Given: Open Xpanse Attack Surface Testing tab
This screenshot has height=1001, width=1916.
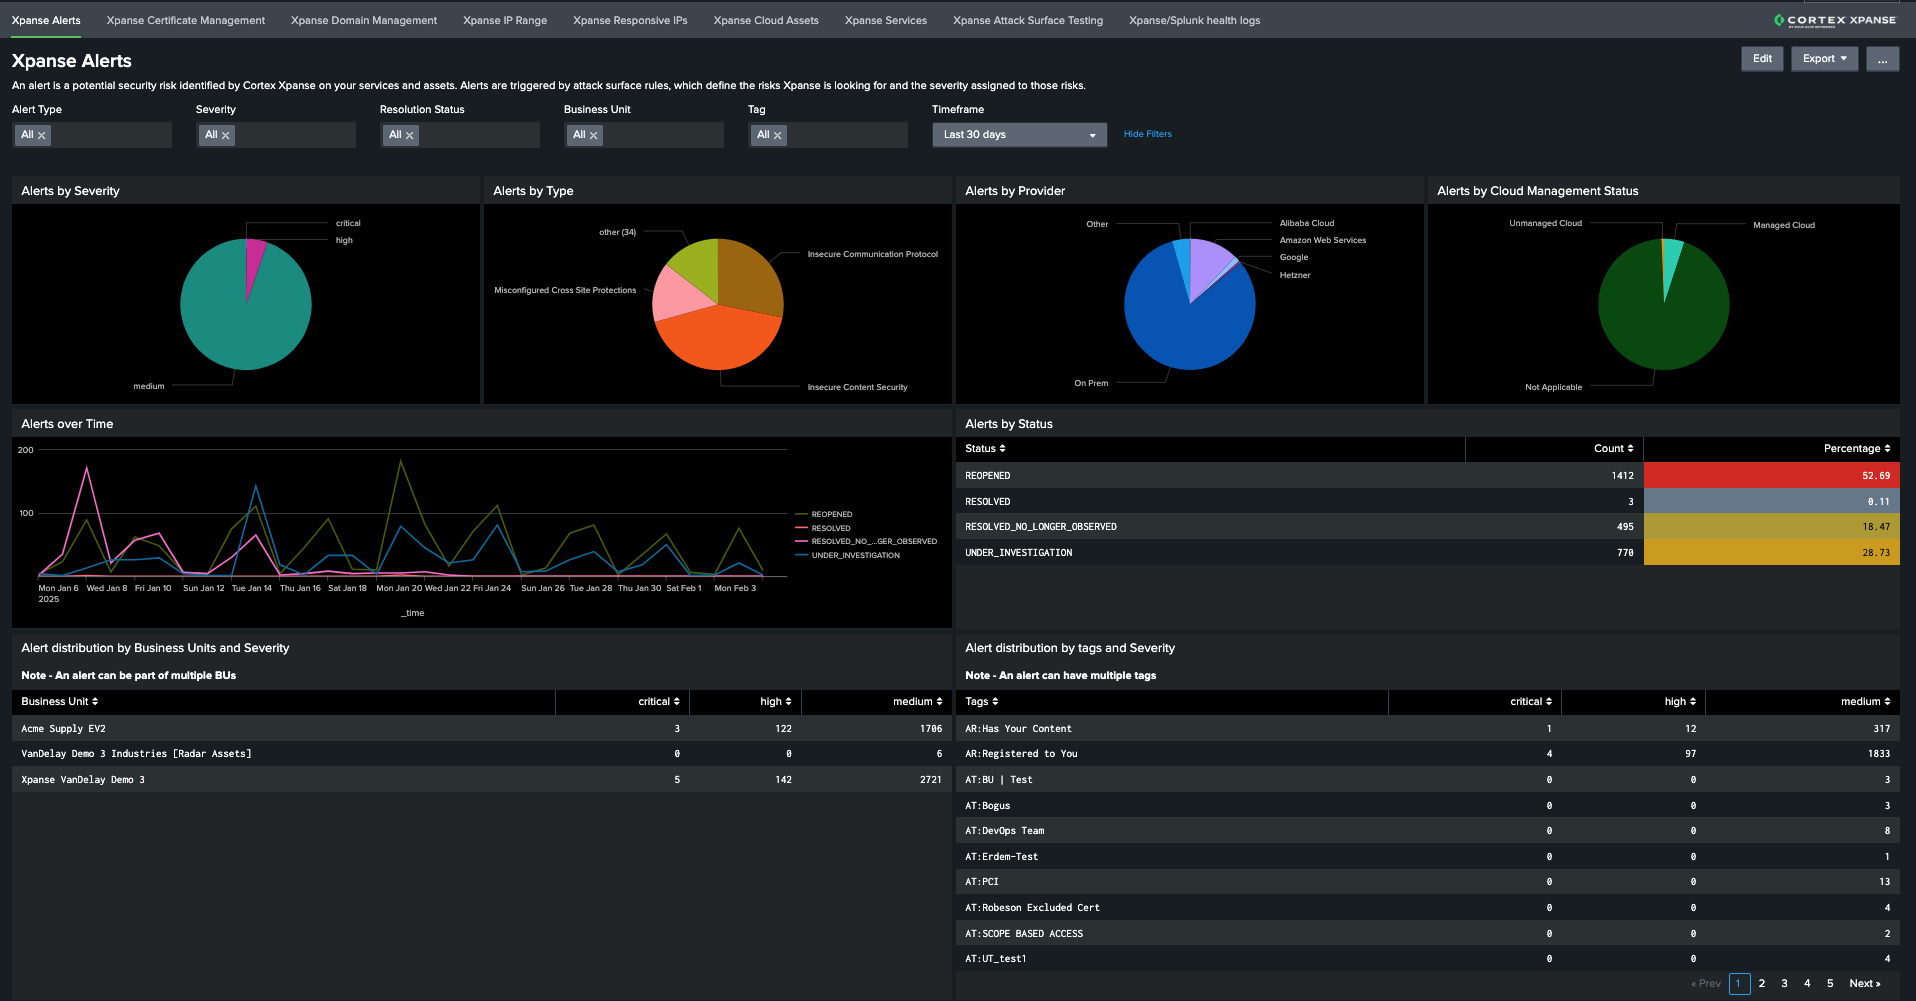Looking at the screenshot, I should [x=1028, y=20].
